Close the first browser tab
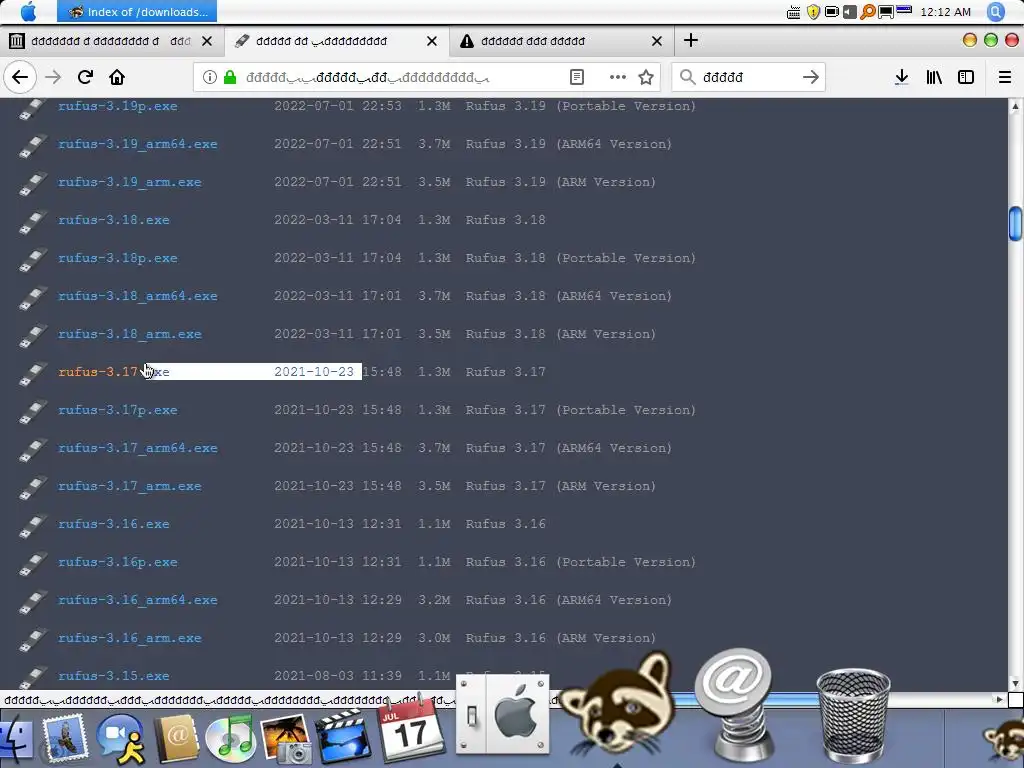The height and width of the screenshot is (768, 1024). click(207, 41)
